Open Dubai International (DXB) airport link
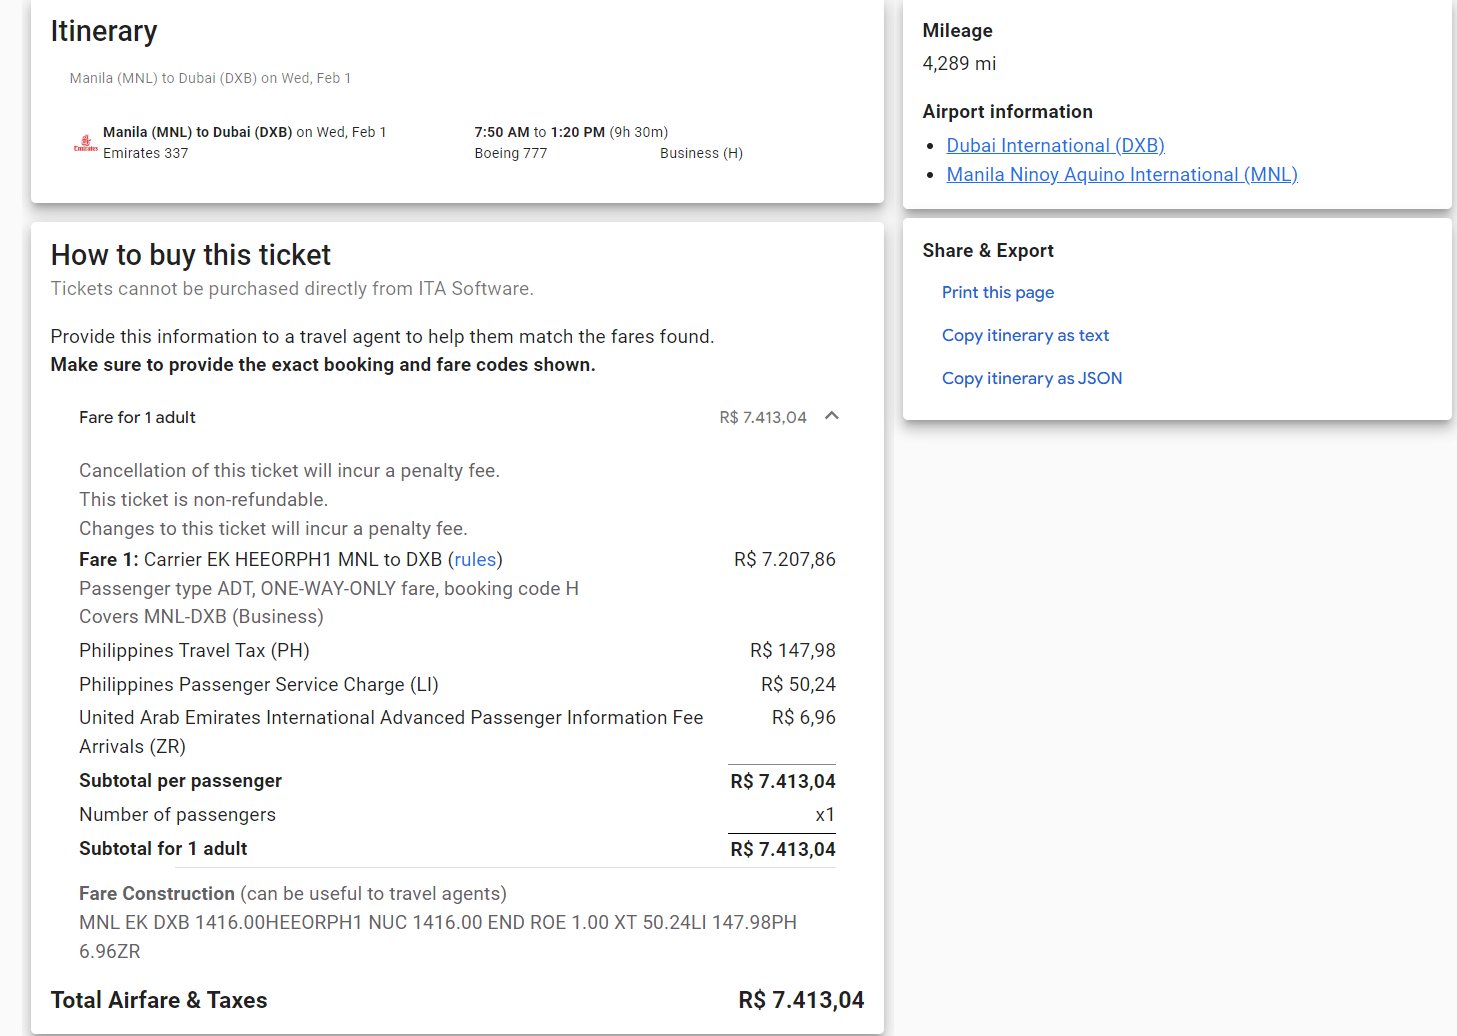Screen dimensions: 1457x1036 [x=1055, y=146]
